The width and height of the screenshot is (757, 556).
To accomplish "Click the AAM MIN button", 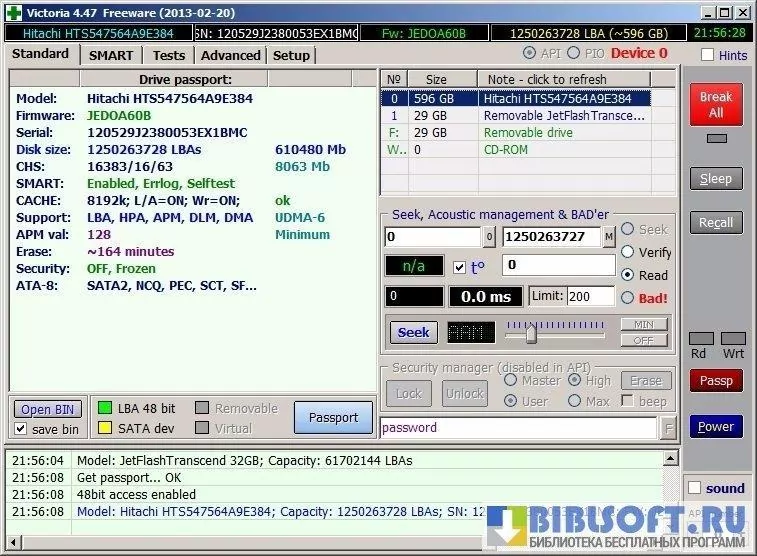I will pyautogui.click(x=643, y=325).
